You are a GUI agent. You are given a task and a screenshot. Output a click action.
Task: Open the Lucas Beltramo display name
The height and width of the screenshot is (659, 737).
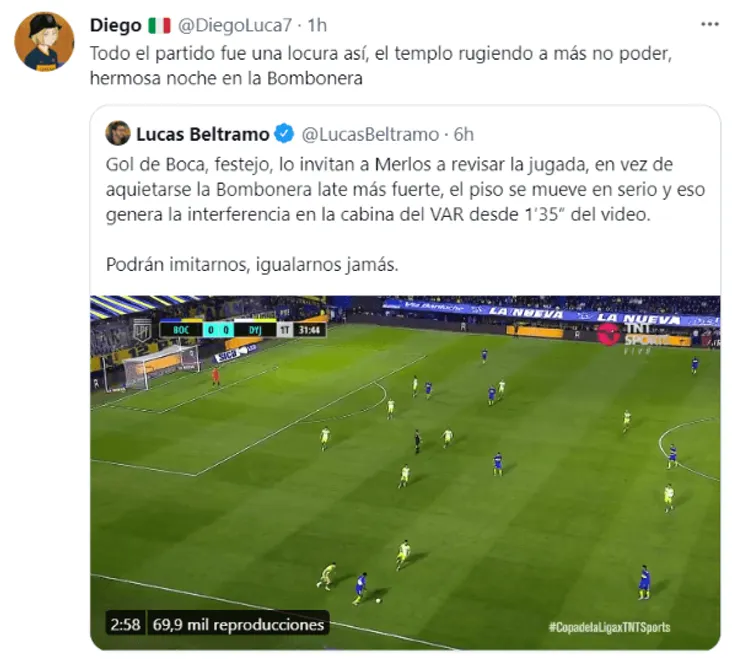tap(203, 134)
